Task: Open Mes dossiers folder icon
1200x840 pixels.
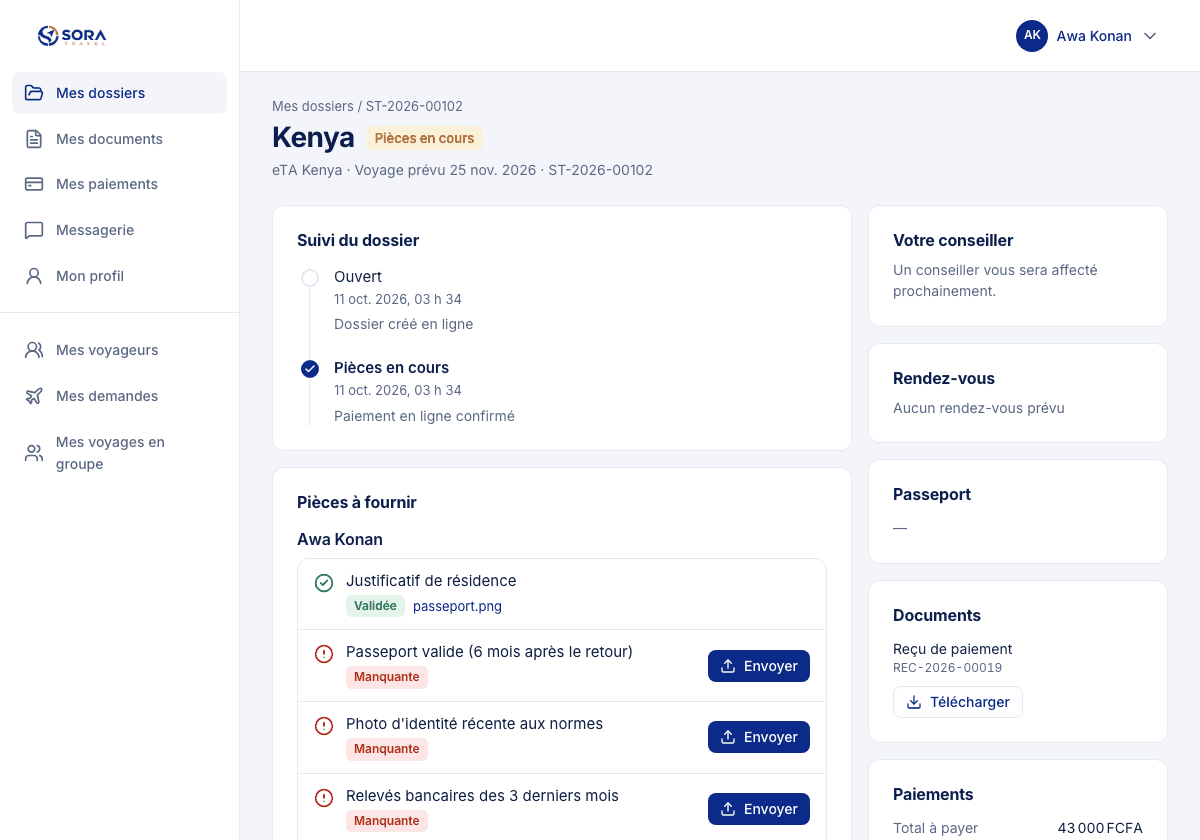Action: point(34,93)
